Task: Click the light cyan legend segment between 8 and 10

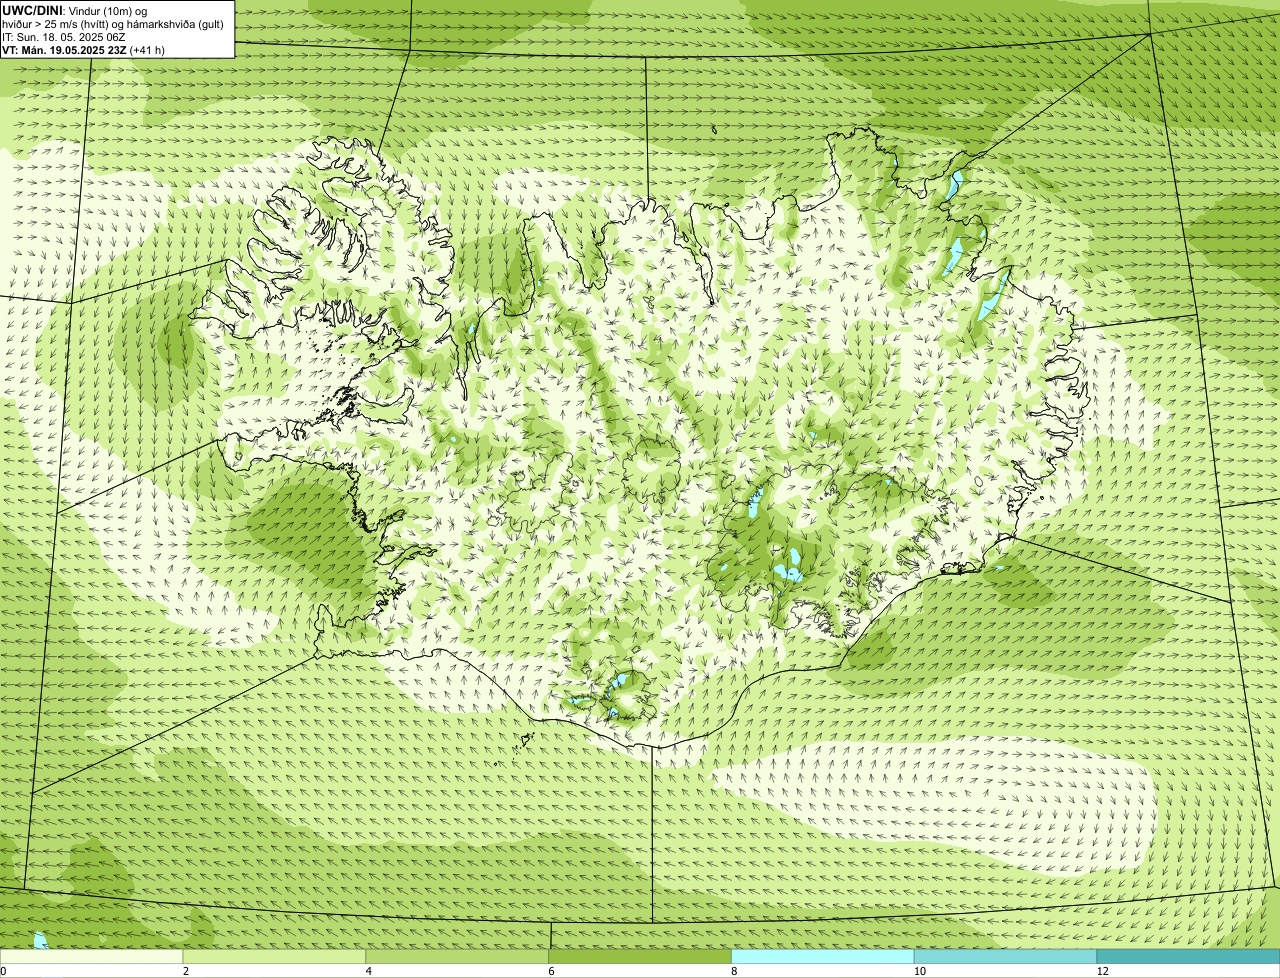Action: (x=823, y=957)
